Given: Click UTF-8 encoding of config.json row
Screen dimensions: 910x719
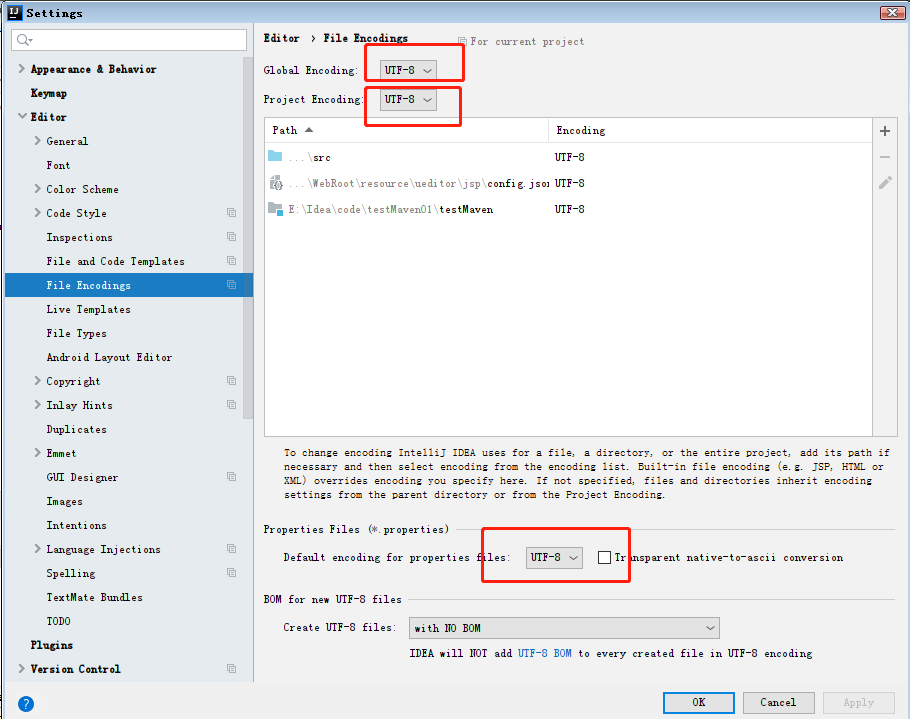Looking at the screenshot, I should click(569, 183).
